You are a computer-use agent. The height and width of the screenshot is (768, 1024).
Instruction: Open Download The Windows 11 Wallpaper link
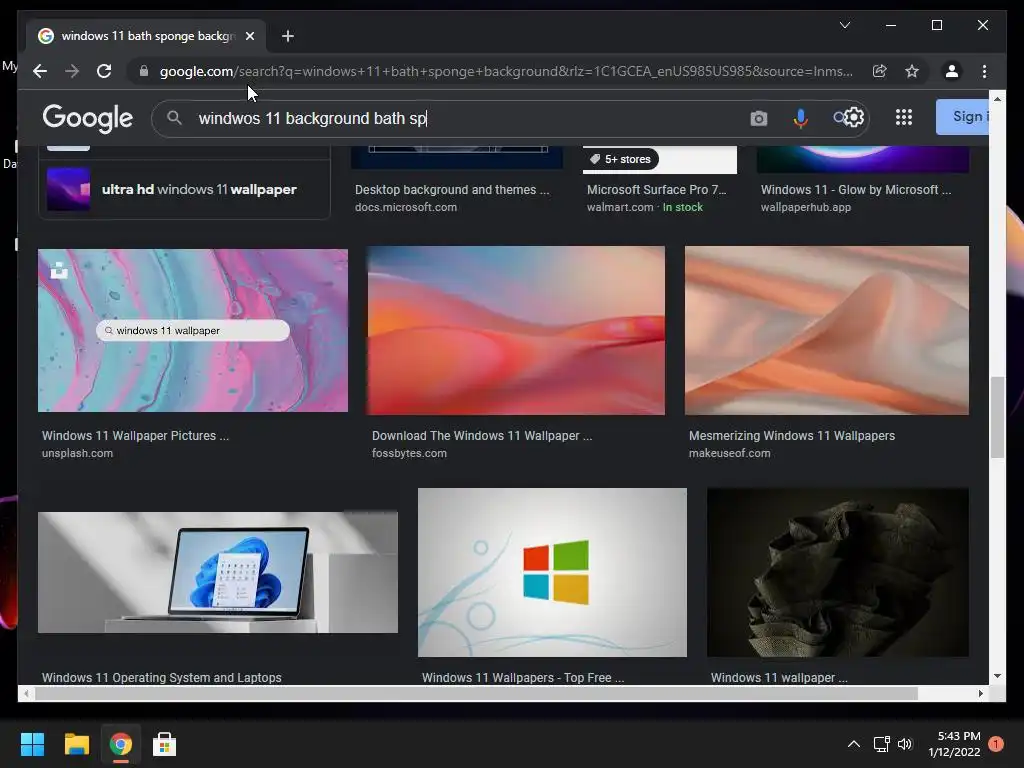click(x=482, y=436)
